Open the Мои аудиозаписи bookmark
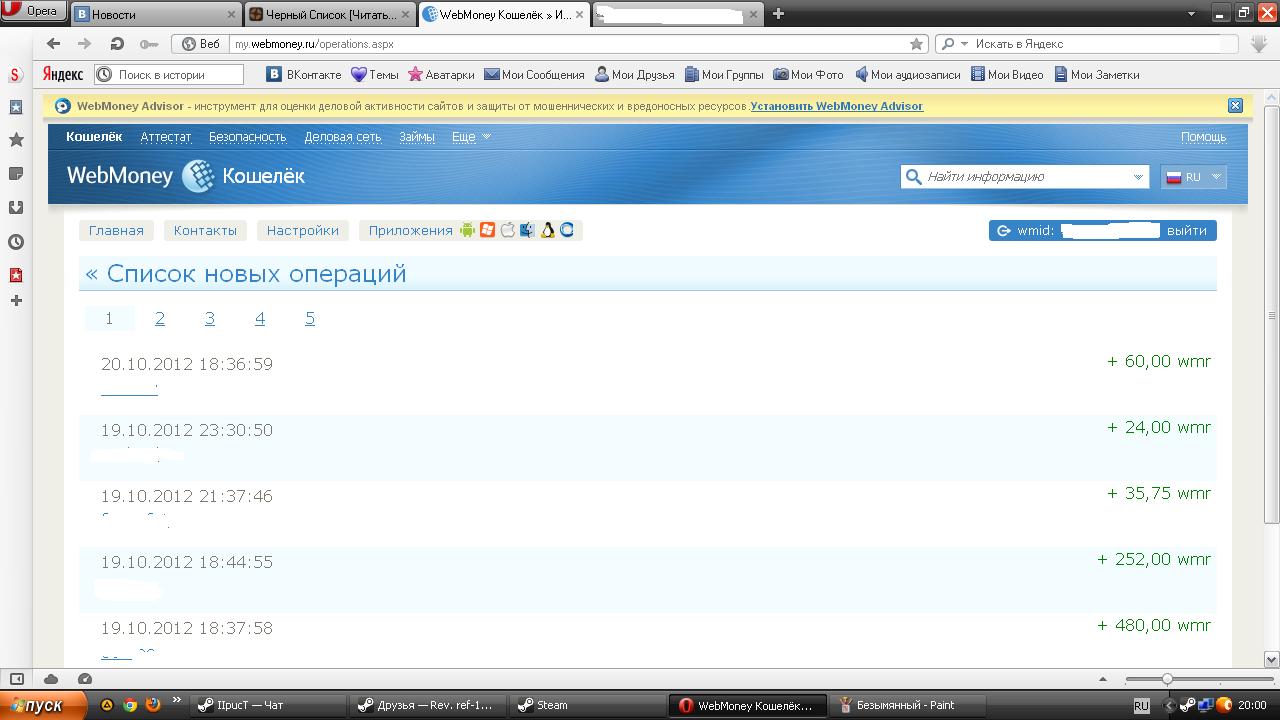The width and height of the screenshot is (1280, 720). point(907,75)
